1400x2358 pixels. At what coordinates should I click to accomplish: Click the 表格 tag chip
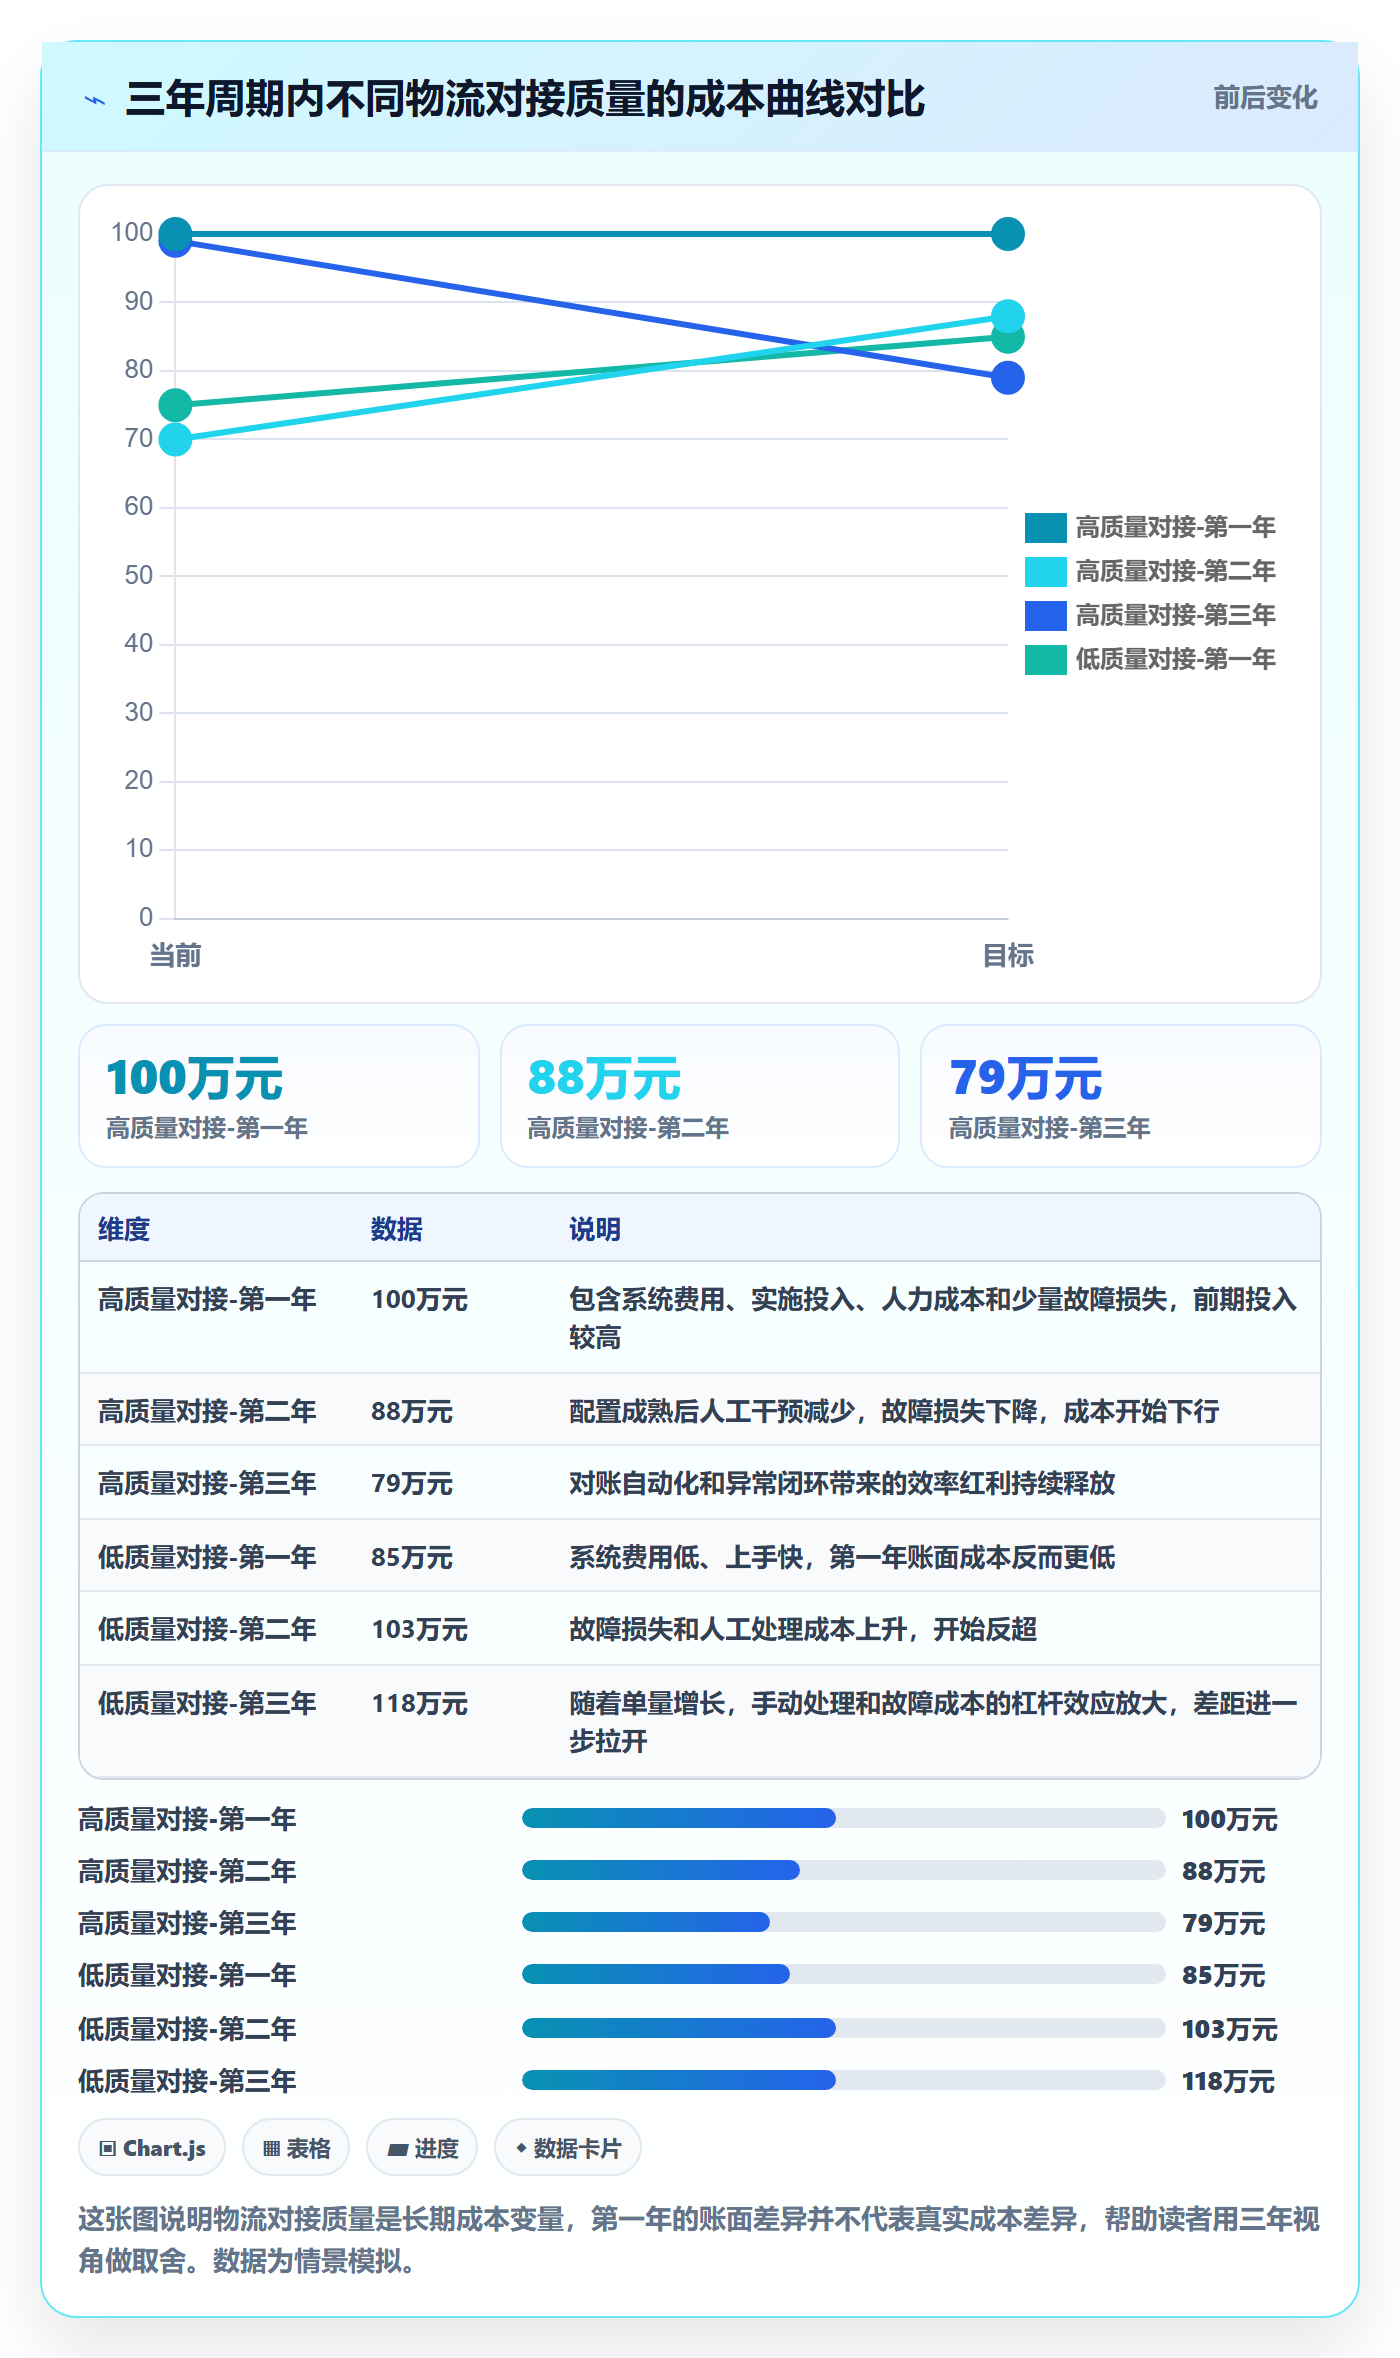tap(296, 2147)
